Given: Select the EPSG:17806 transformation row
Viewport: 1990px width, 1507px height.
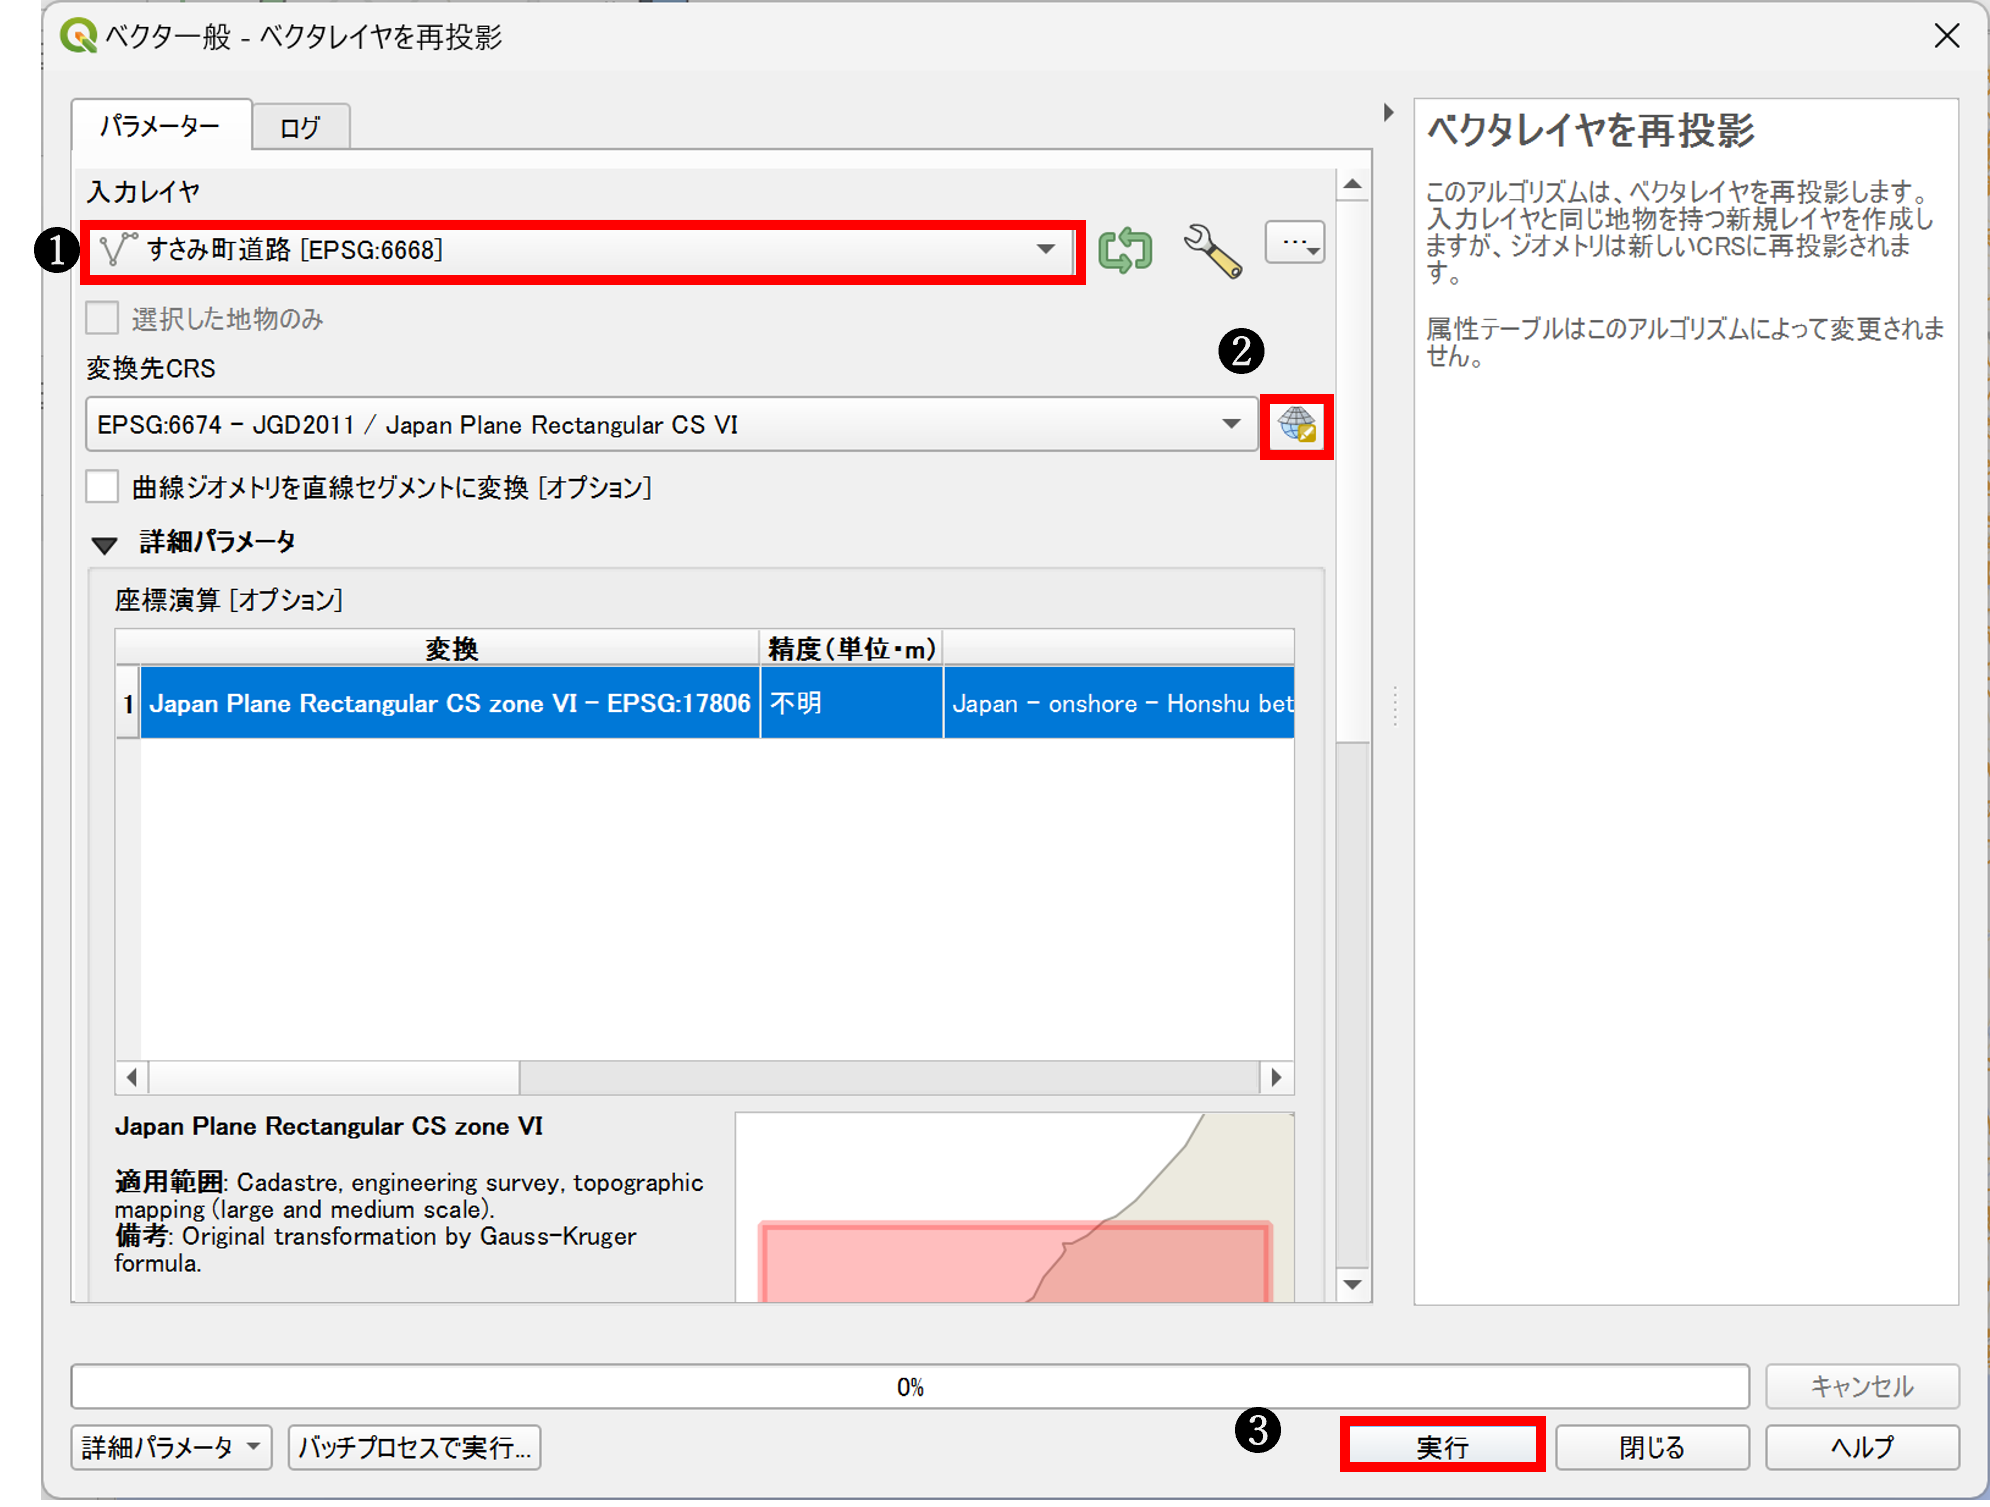Looking at the screenshot, I should [x=450, y=703].
